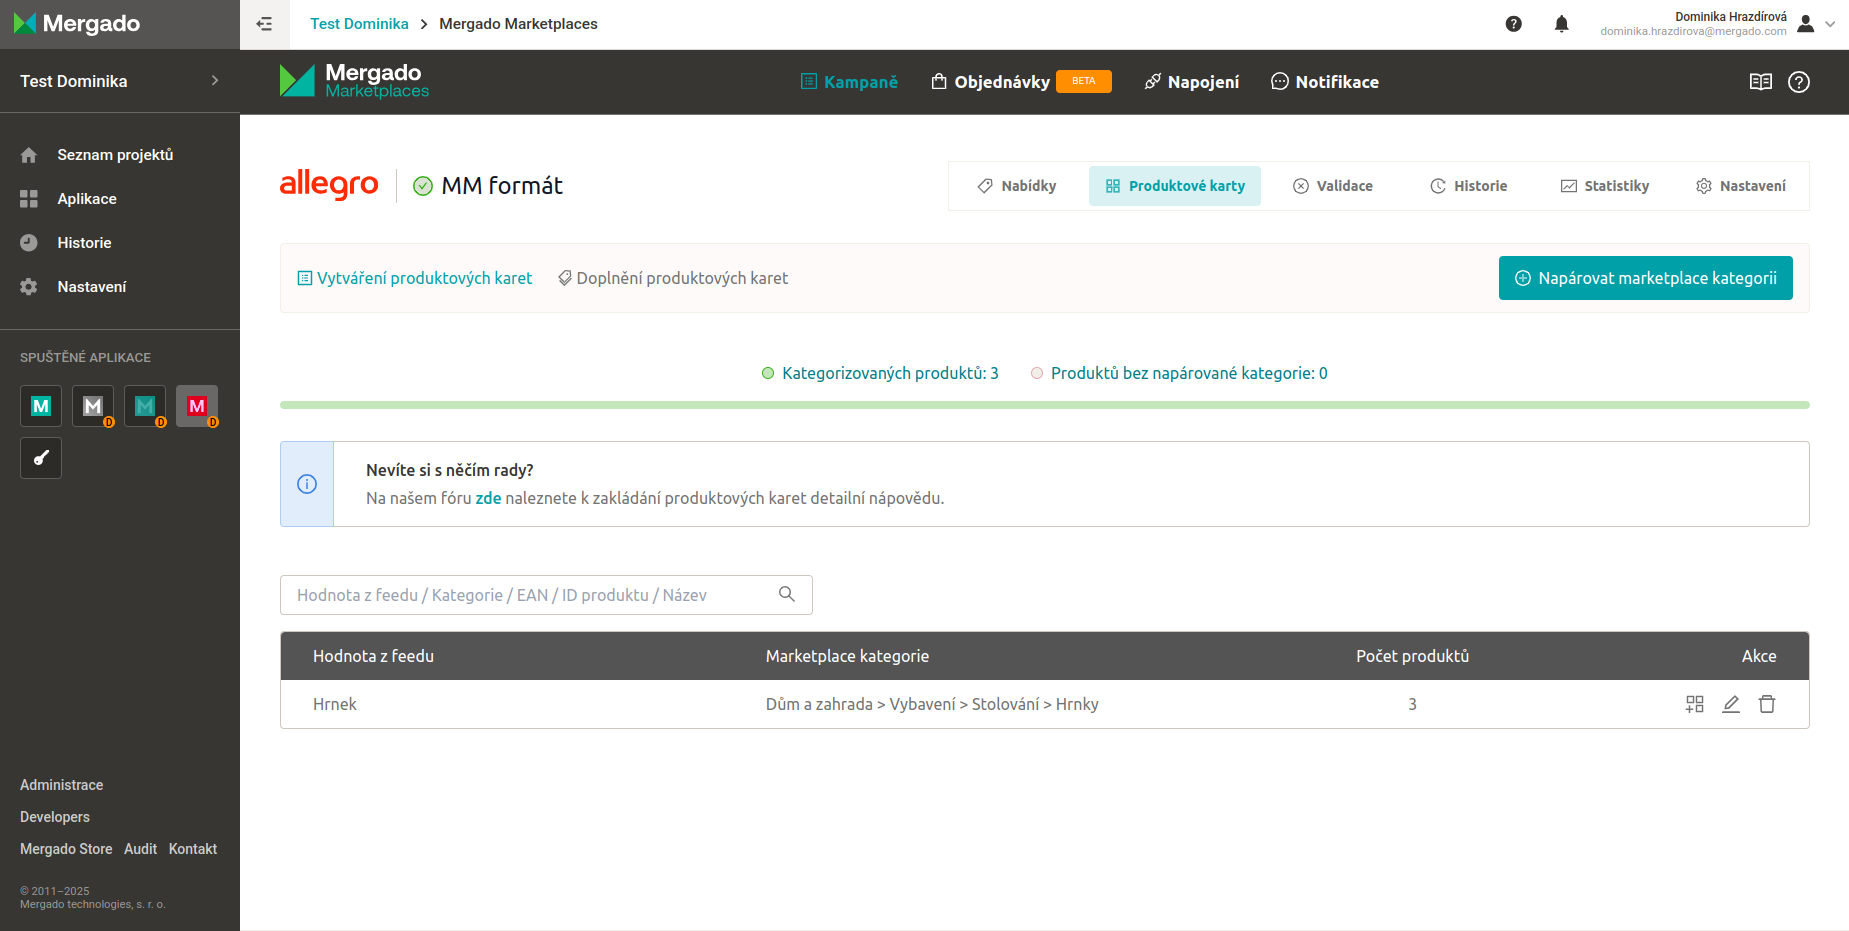Open Administrace footer link
This screenshot has width=1849, height=931.
62,785
